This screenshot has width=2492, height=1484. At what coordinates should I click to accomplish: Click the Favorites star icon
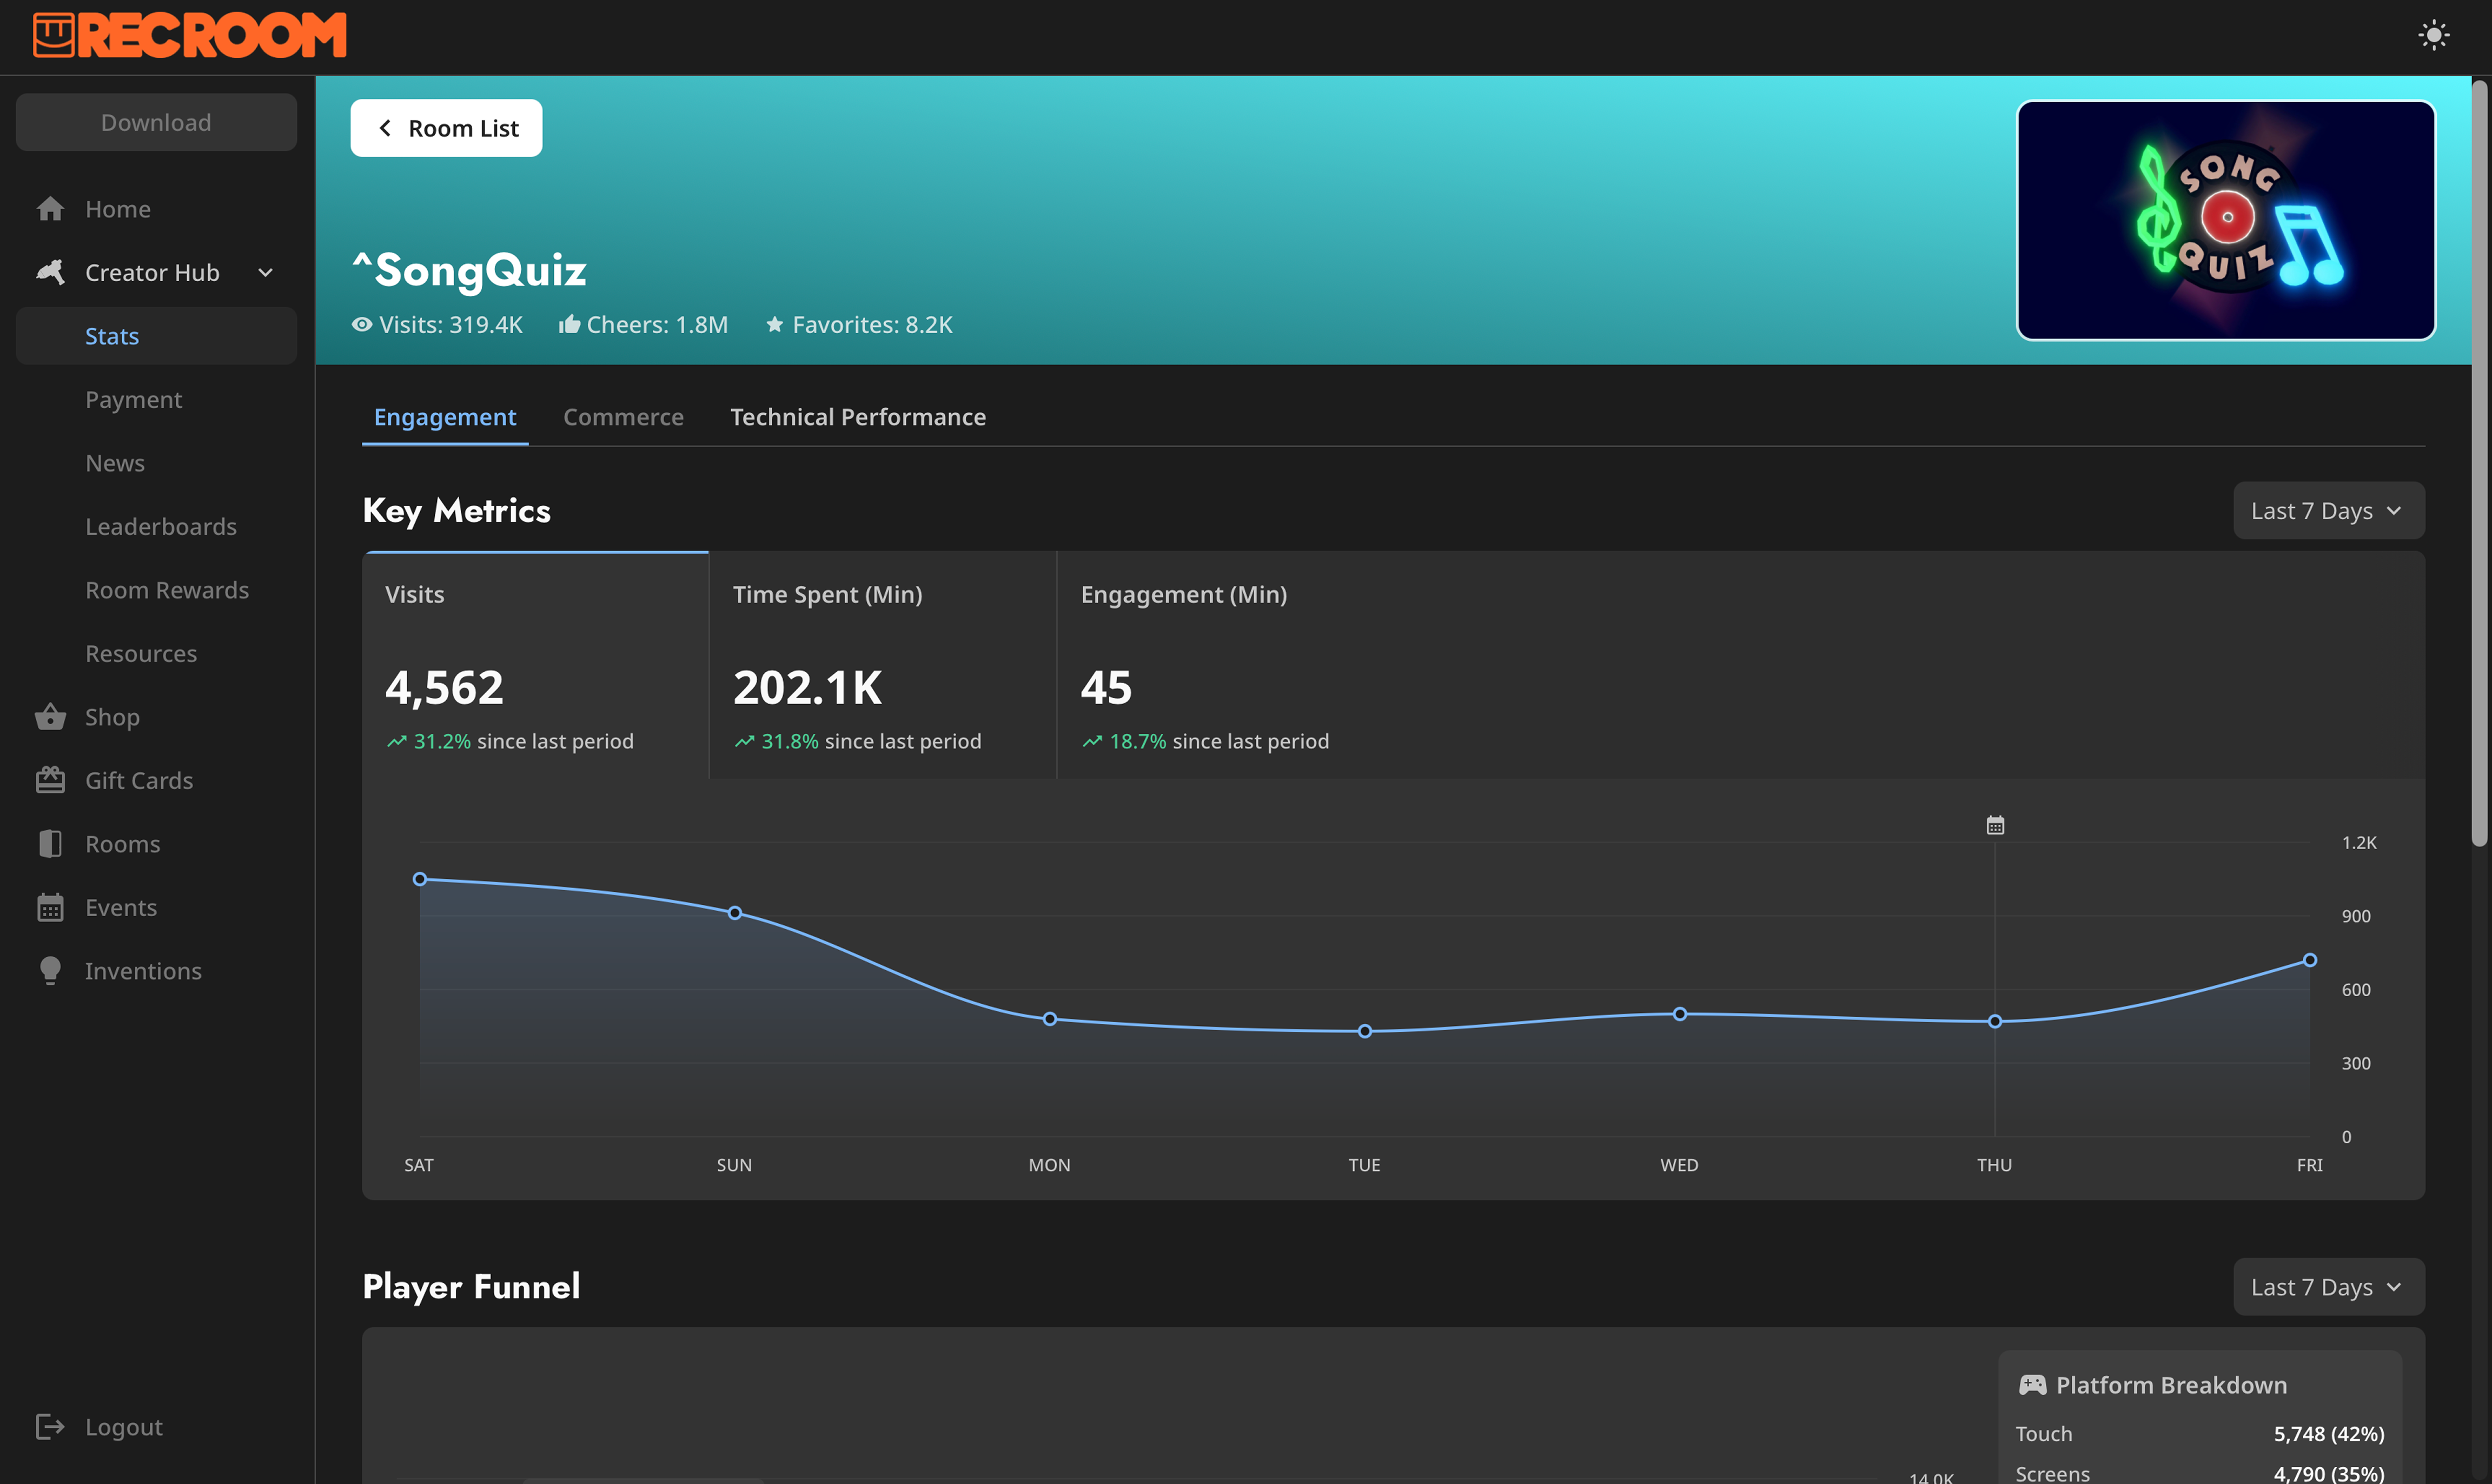(774, 324)
